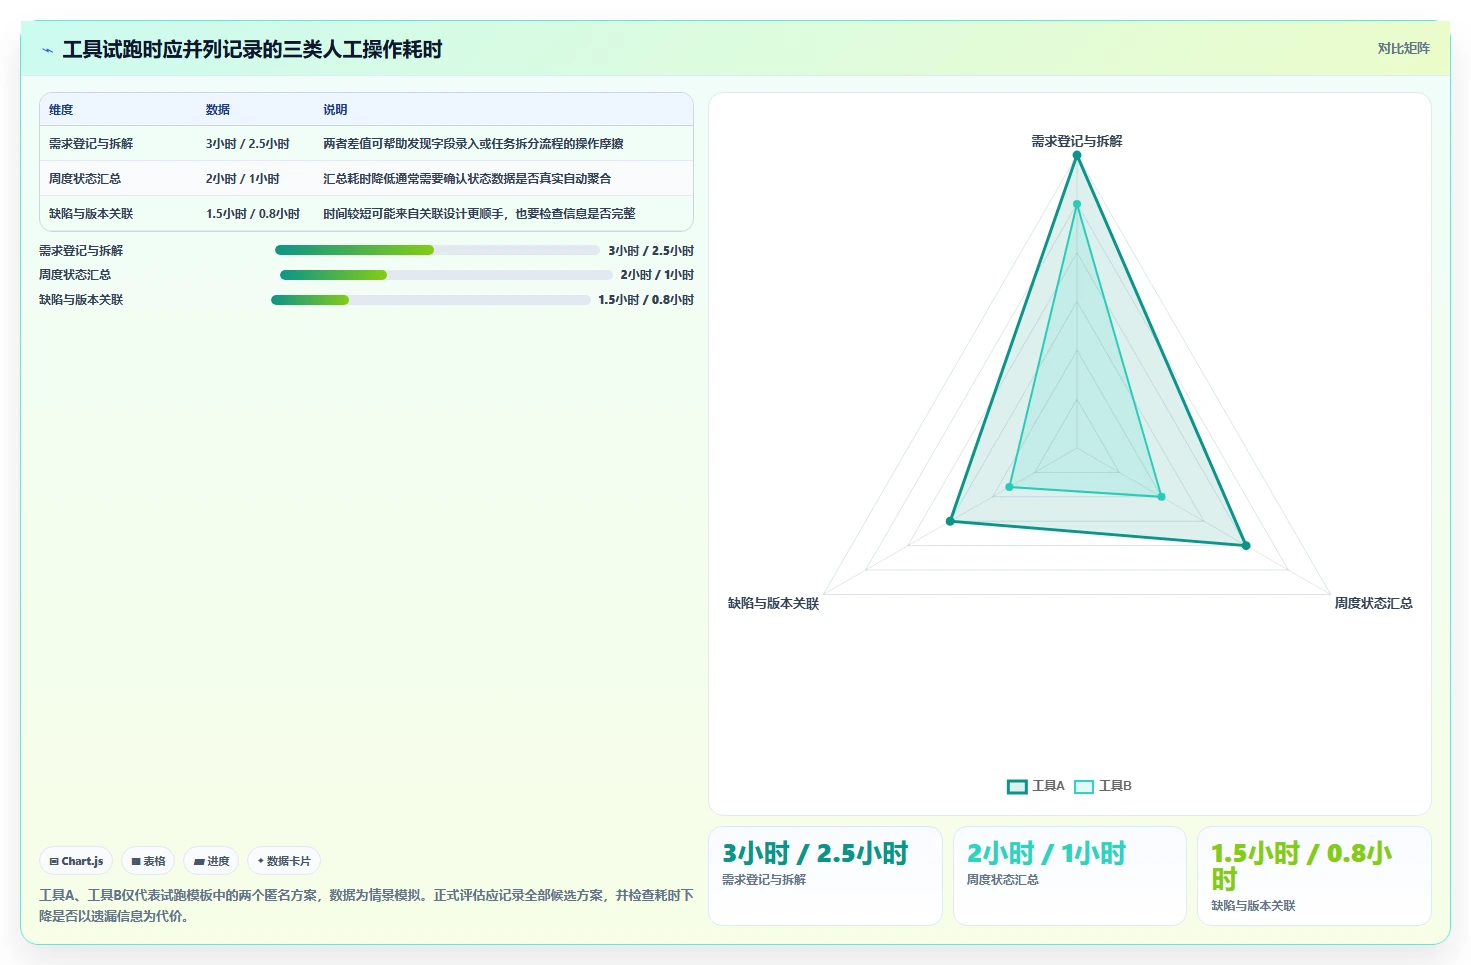The height and width of the screenshot is (965, 1471).
Task: Click the description starting with 汇总耗时降低通常
Action: (467, 179)
